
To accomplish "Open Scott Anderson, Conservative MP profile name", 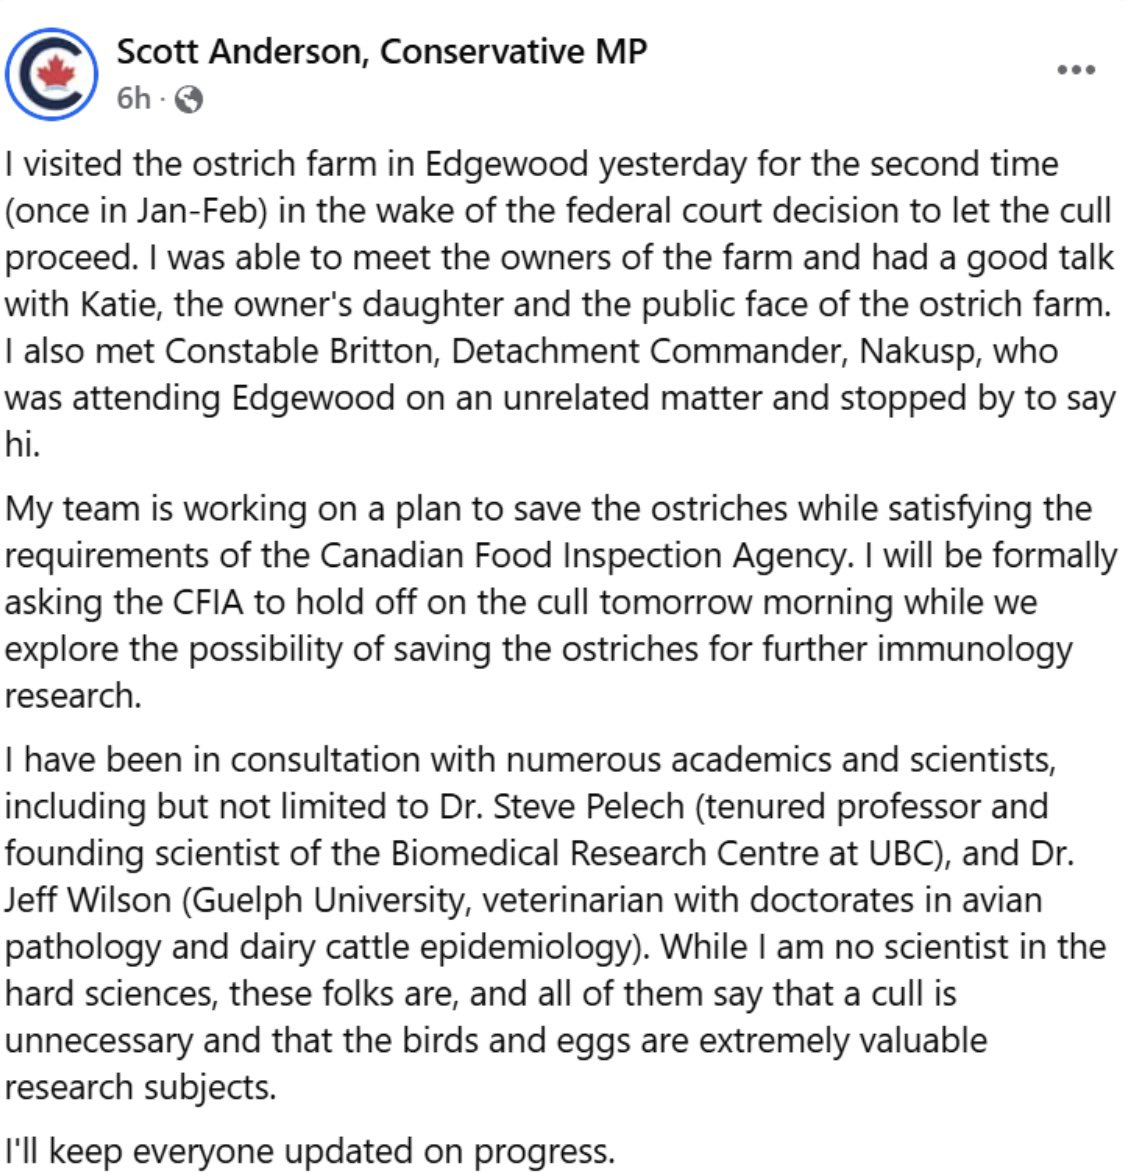I will point(382,51).
